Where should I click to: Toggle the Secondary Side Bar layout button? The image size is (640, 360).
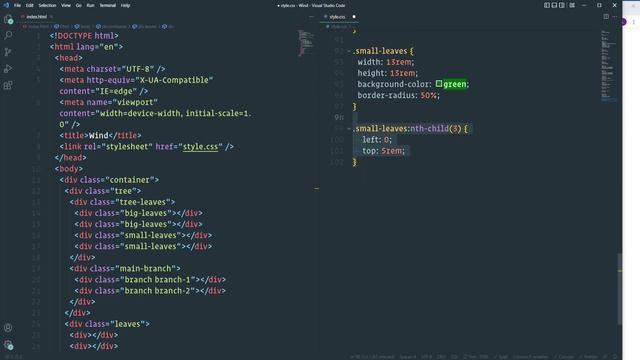[562, 5]
